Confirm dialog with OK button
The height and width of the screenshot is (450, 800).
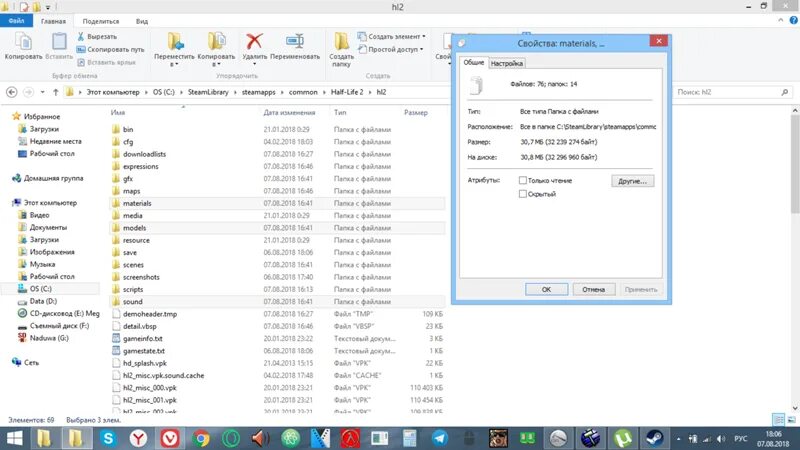(546, 289)
